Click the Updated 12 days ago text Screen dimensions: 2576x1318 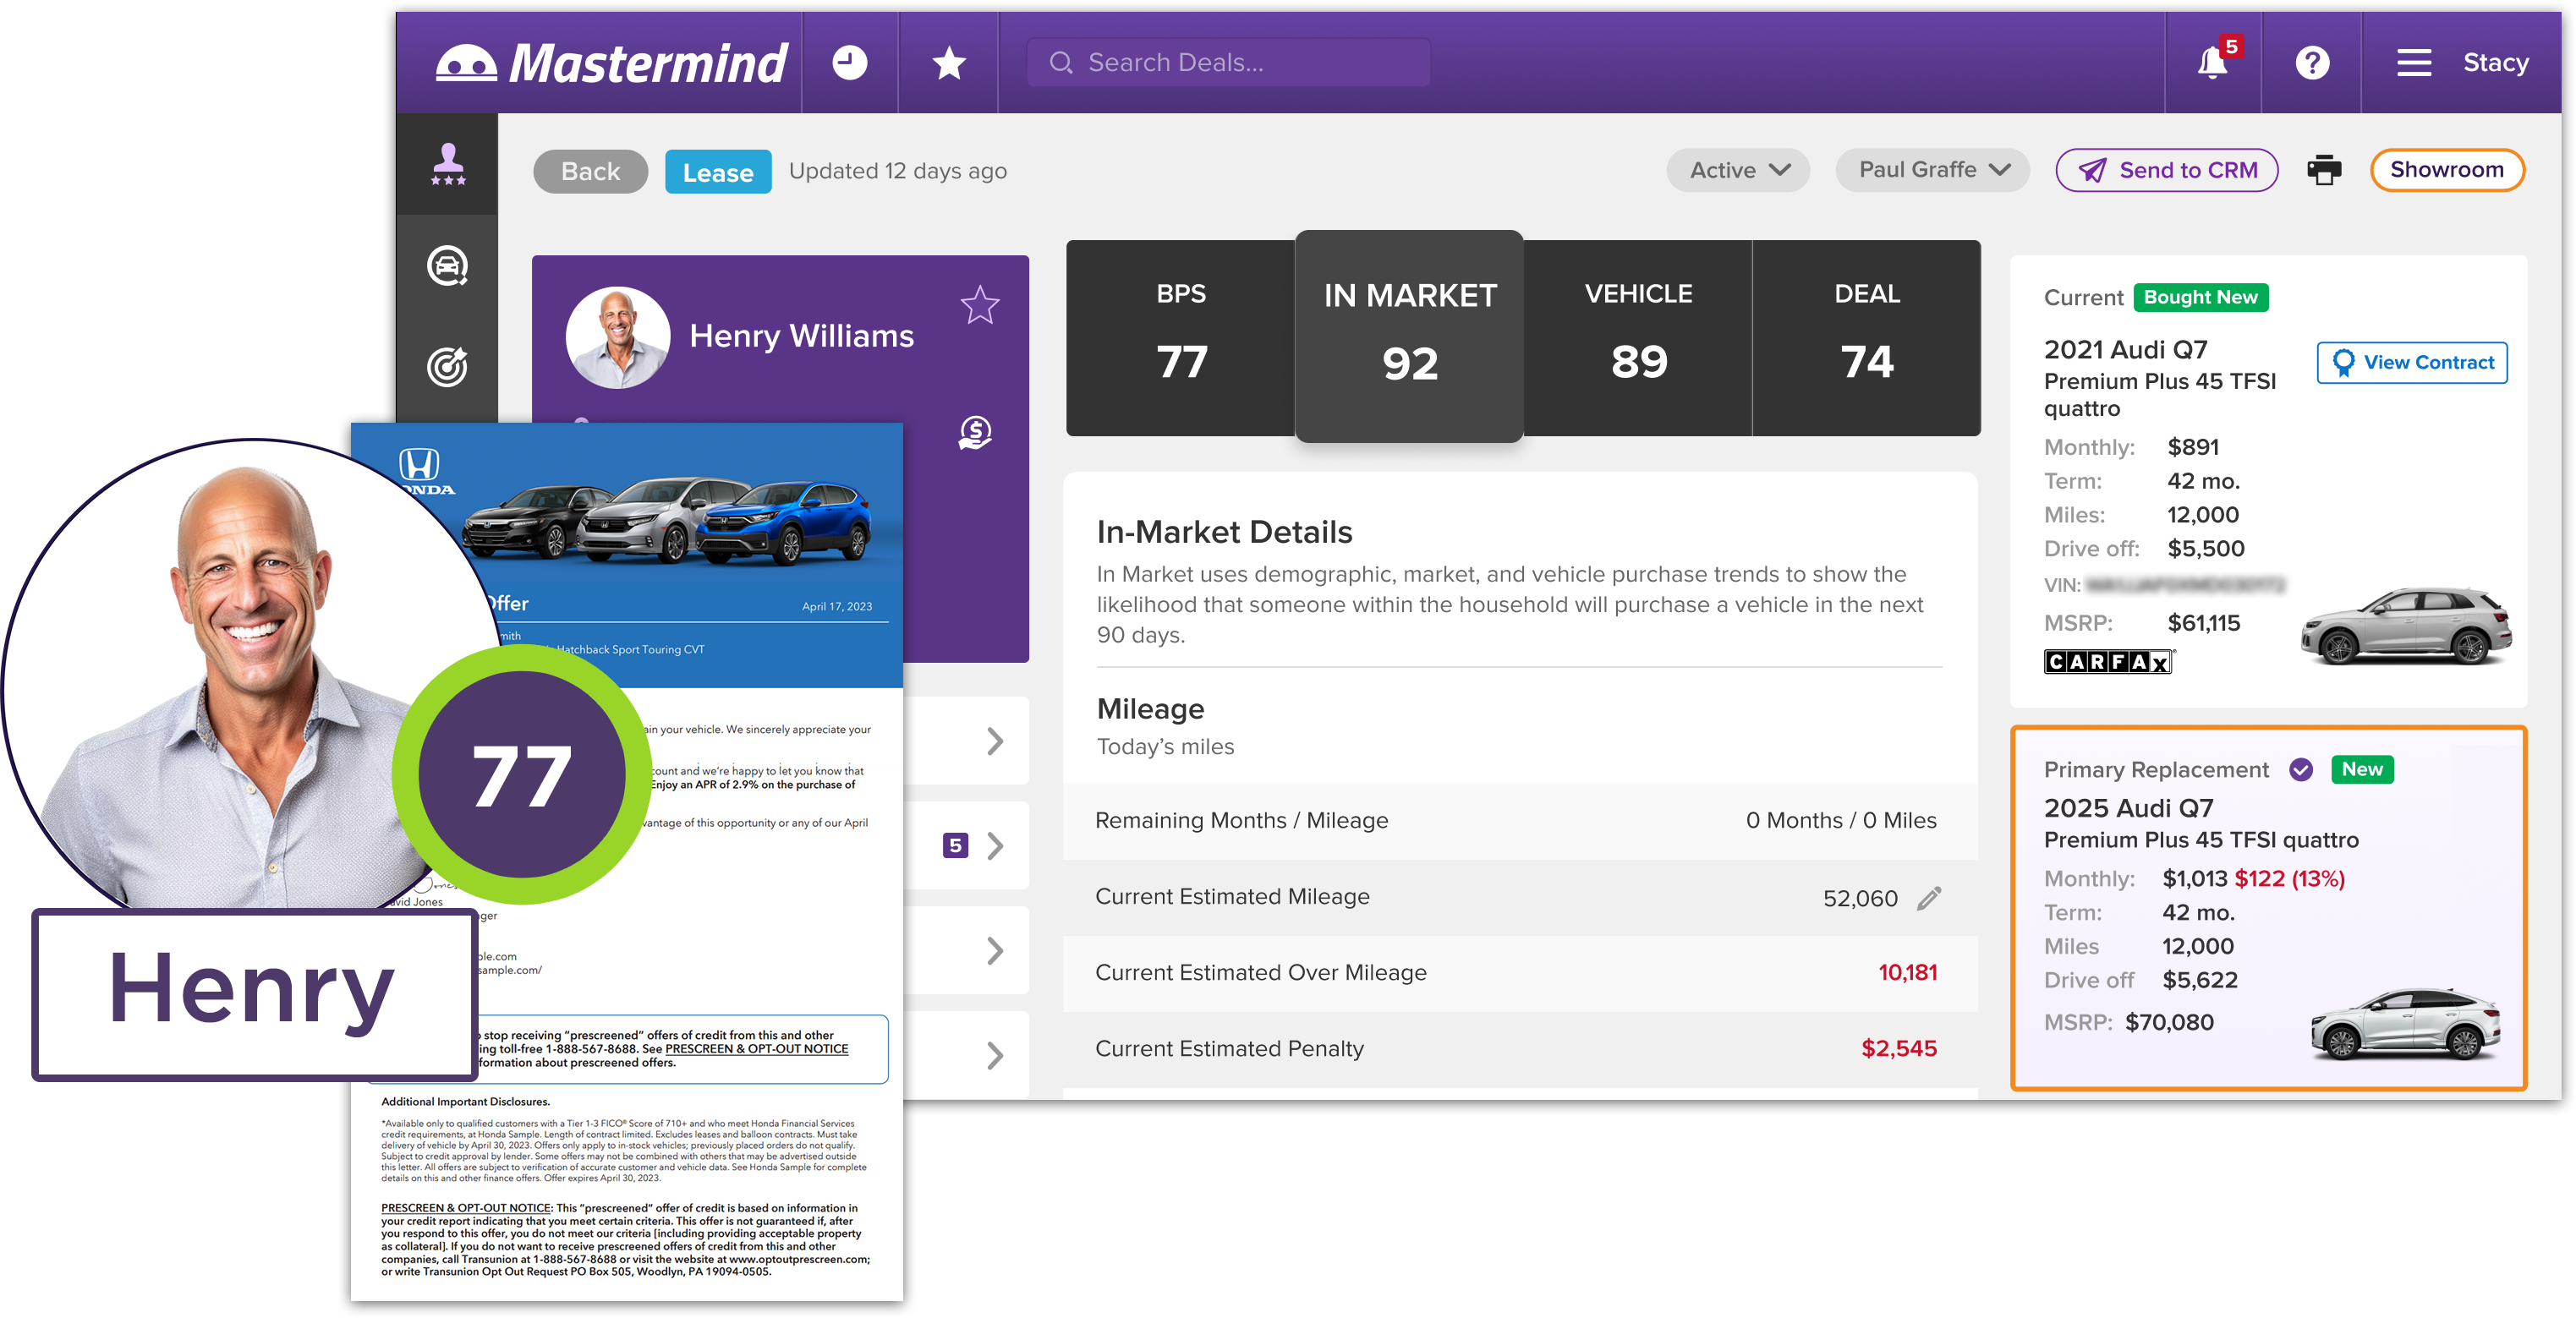[x=897, y=171]
